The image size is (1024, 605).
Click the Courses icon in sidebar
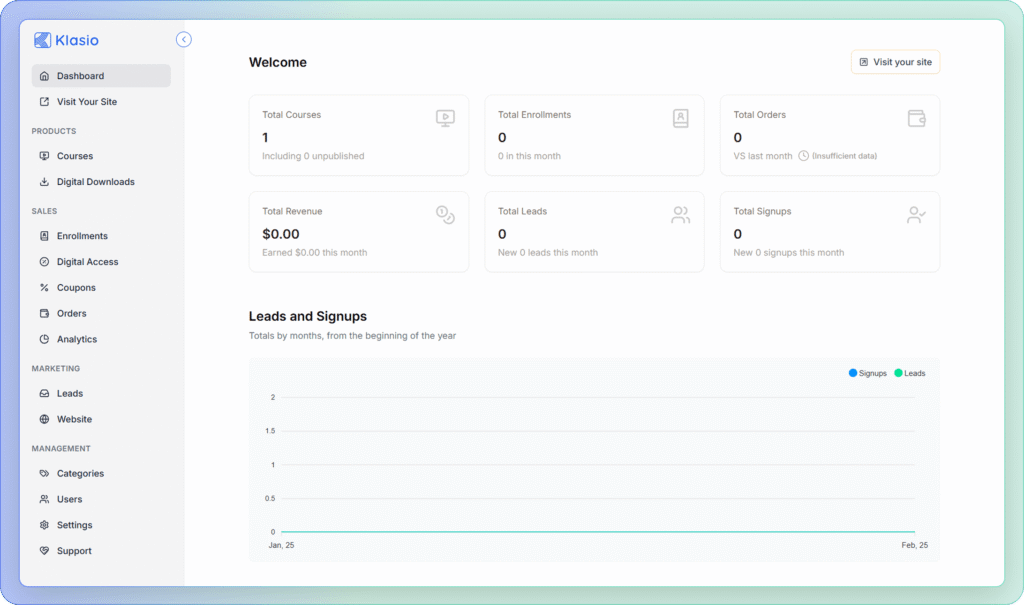click(x=44, y=156)
